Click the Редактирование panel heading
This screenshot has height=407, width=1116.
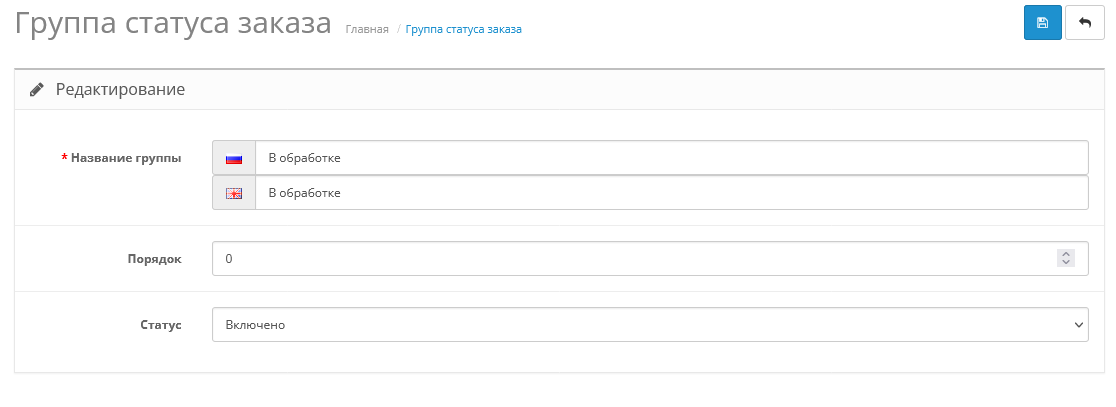(120, 90)
